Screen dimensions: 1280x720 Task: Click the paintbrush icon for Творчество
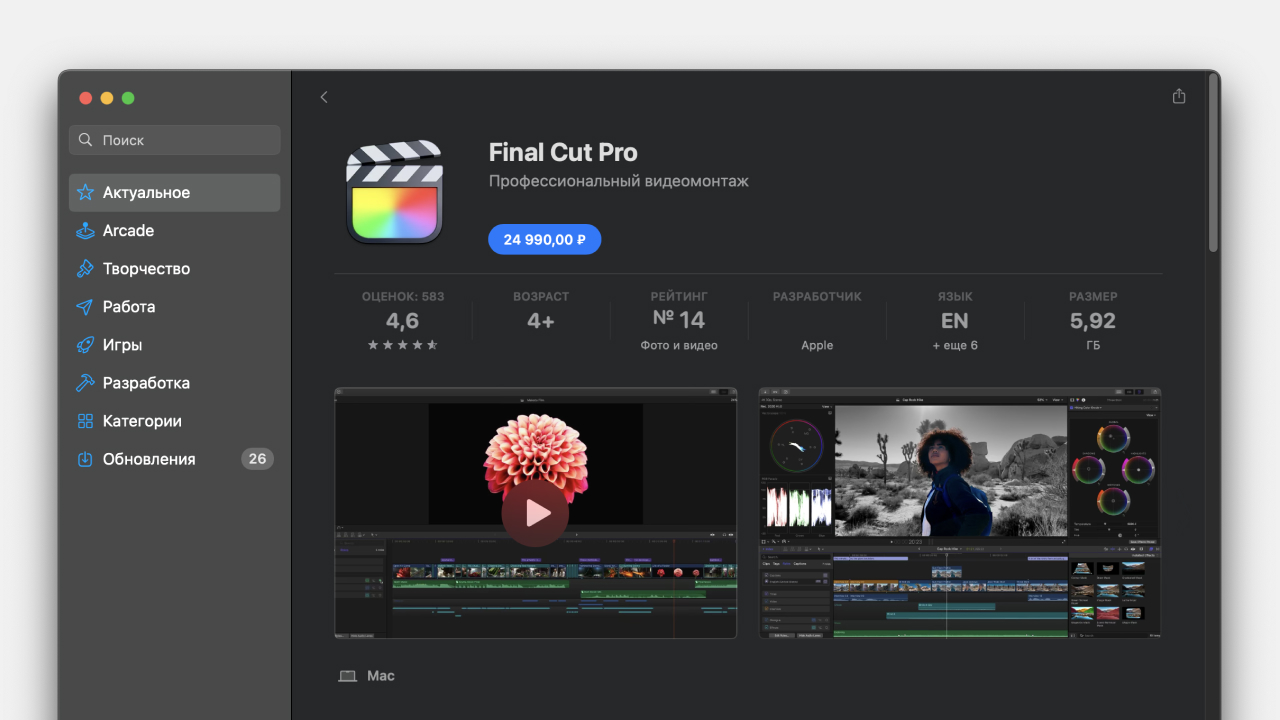coord(86,268)
